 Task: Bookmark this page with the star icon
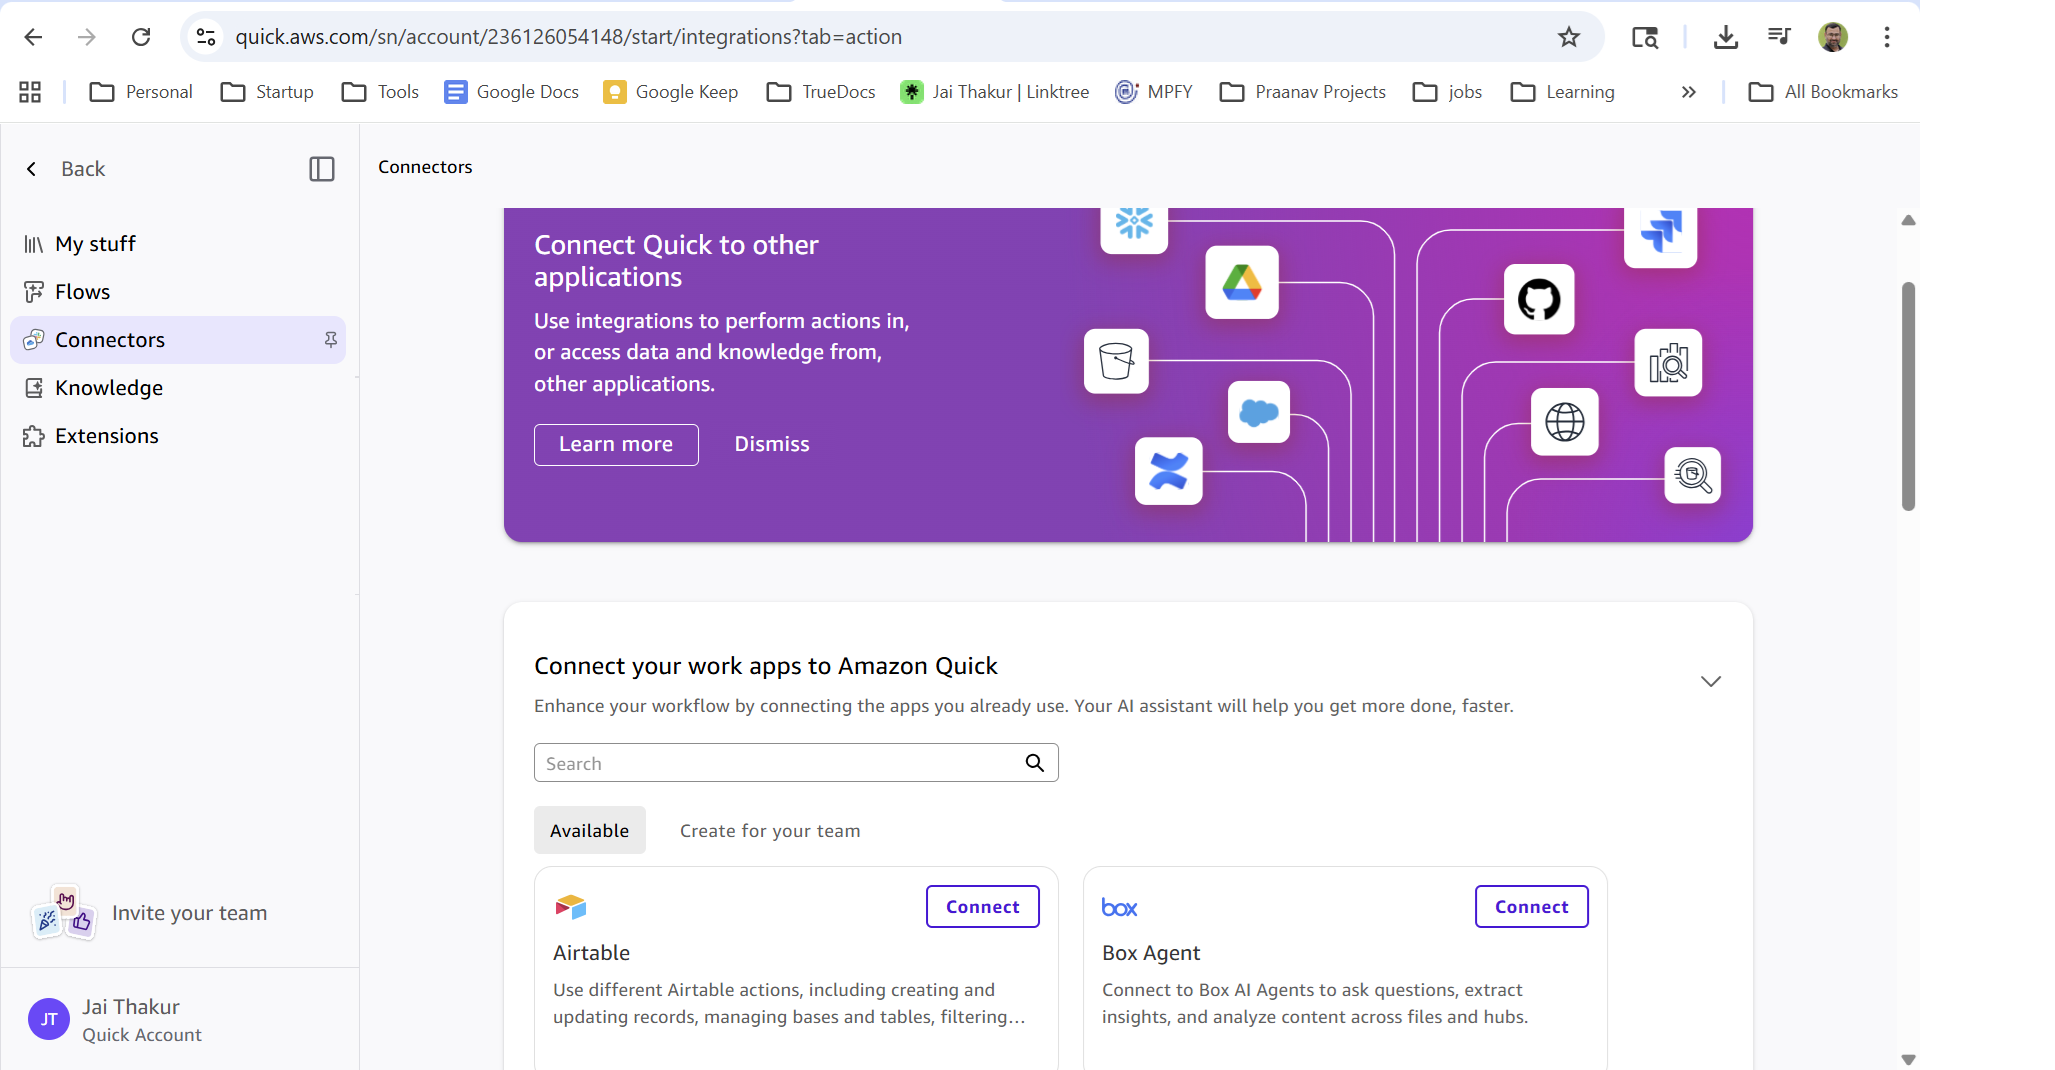(x=1569, y=37)
